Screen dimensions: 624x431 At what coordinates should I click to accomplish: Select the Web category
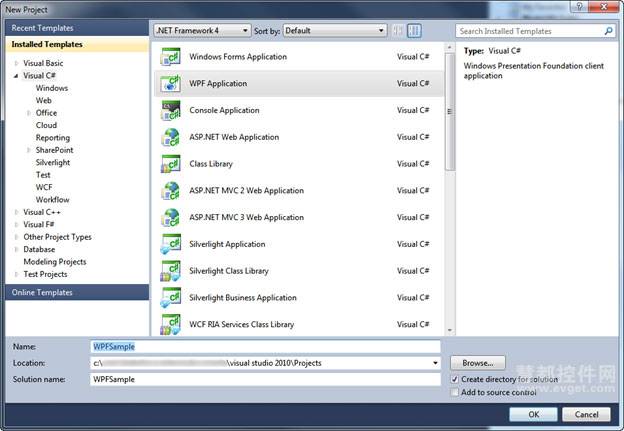coord(43,100)
